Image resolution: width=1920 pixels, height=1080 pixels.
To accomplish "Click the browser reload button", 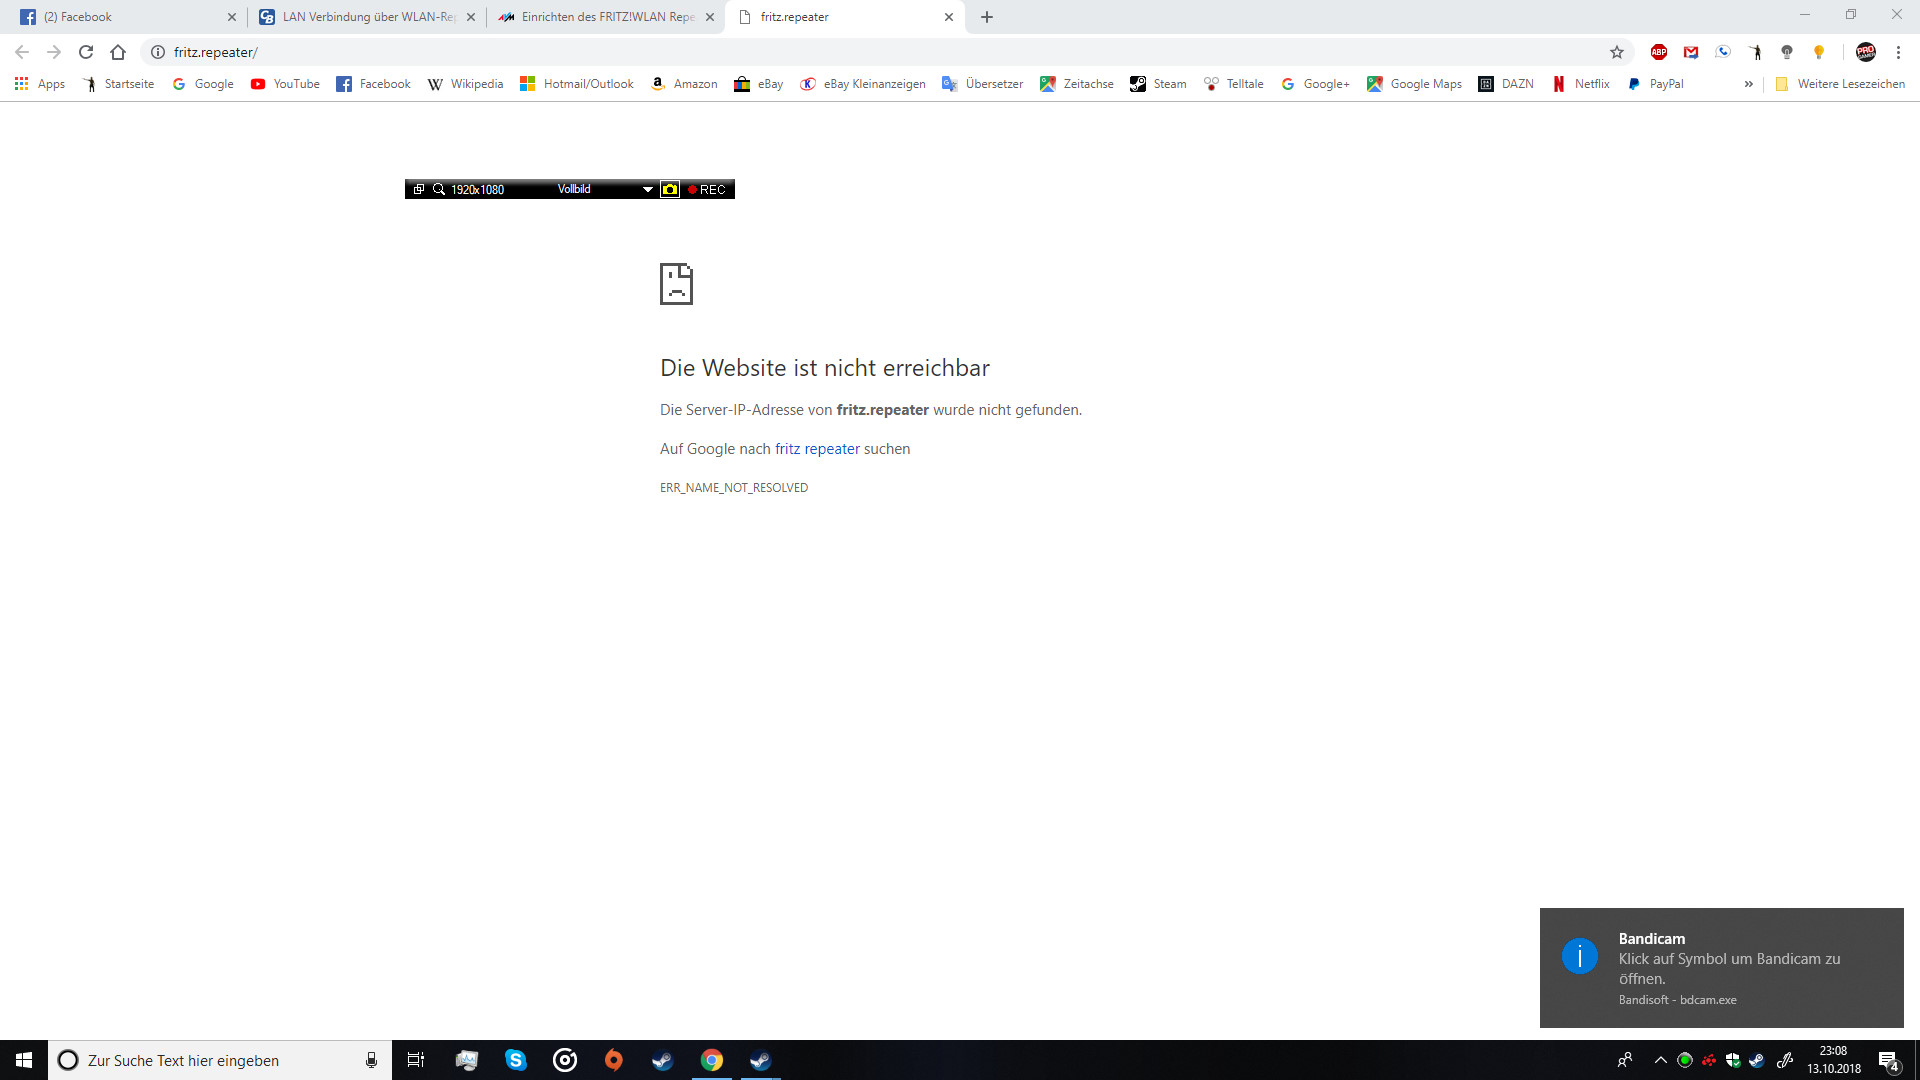I will pos(86,52).
